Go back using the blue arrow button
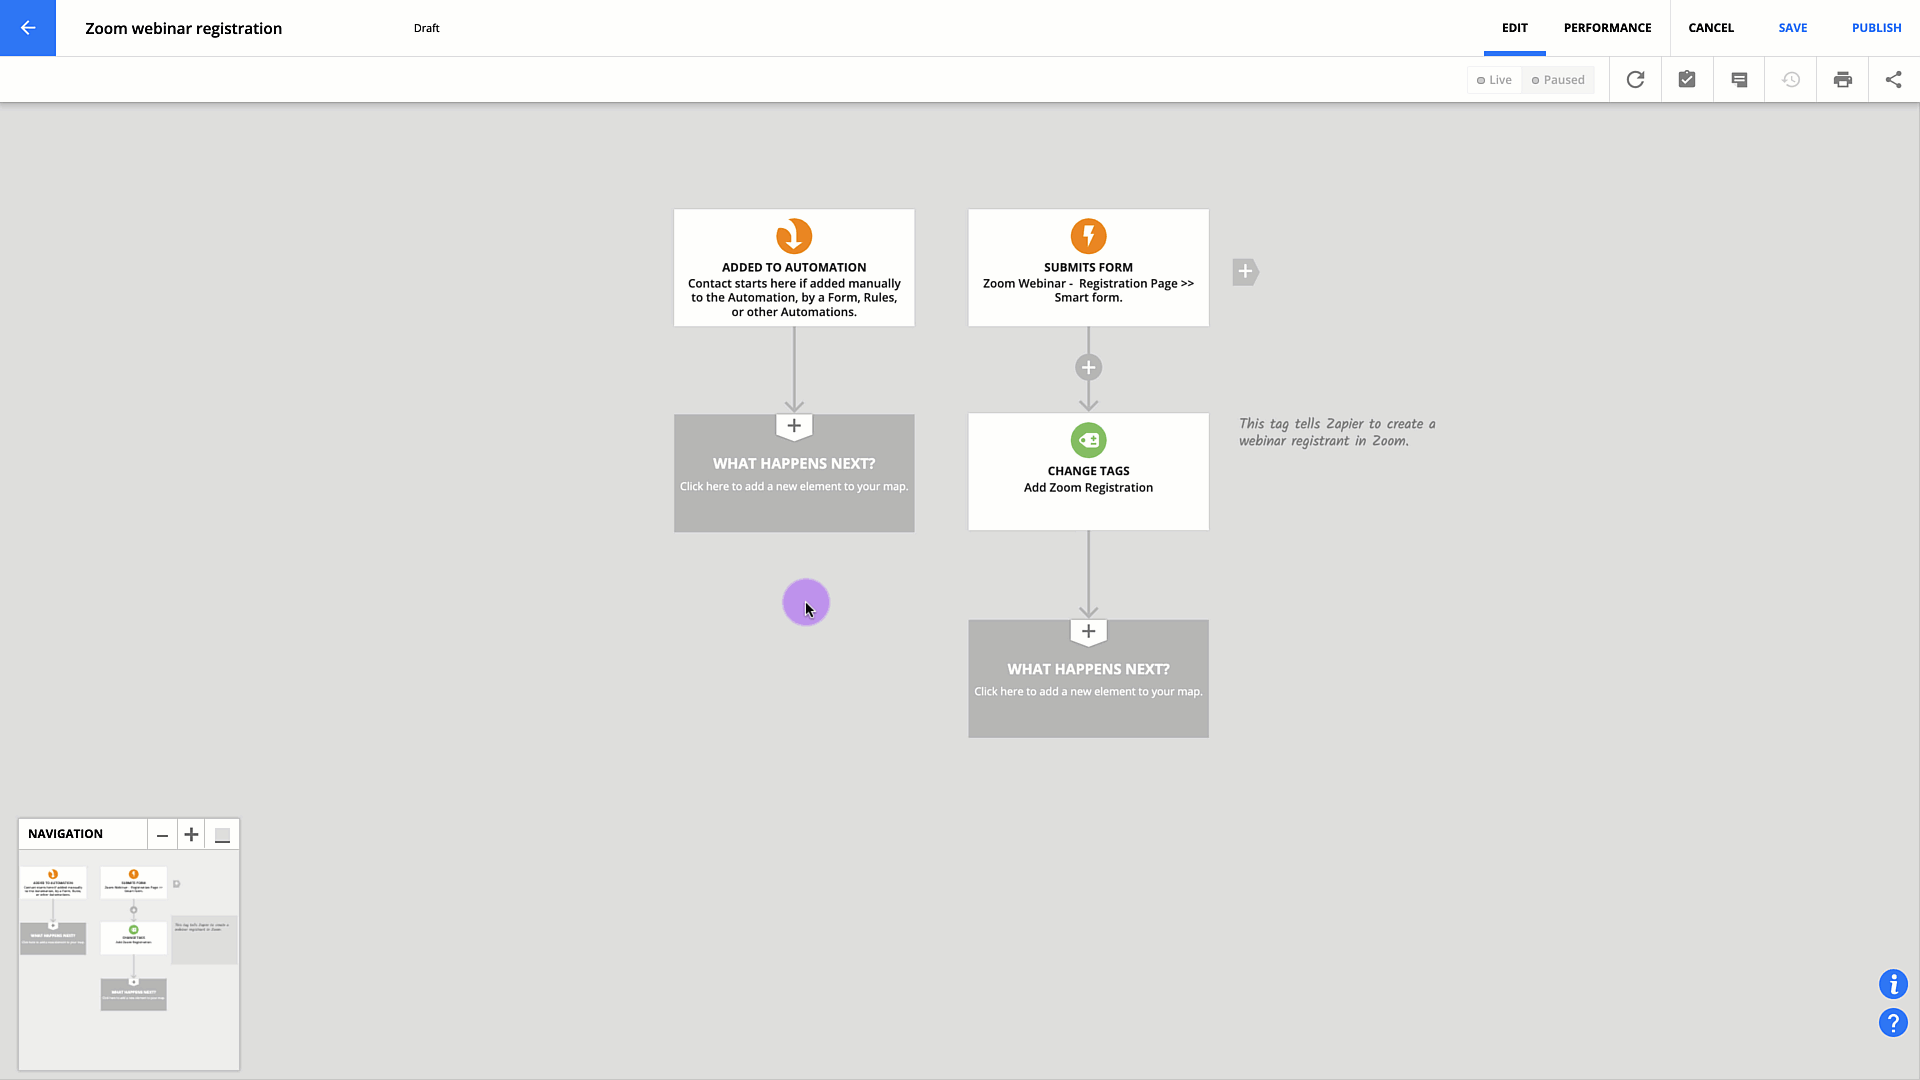 point(28,28)
